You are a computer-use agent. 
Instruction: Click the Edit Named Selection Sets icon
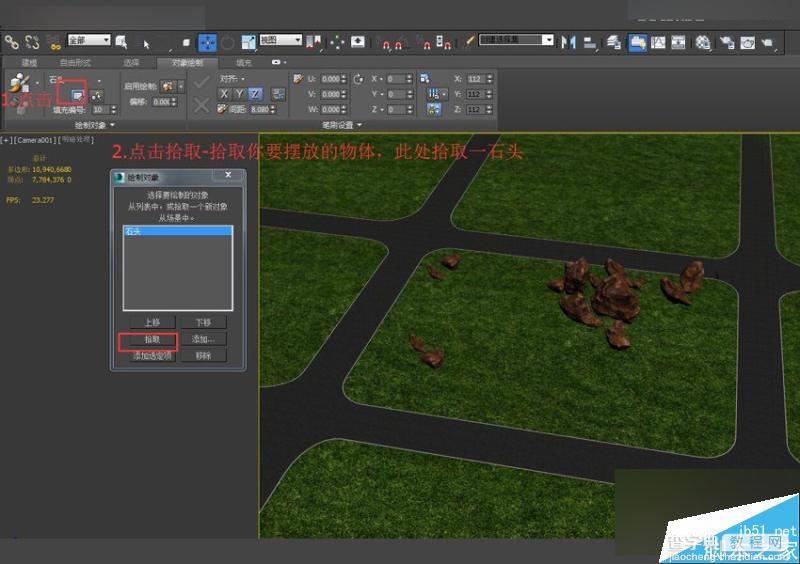[469, 40]
